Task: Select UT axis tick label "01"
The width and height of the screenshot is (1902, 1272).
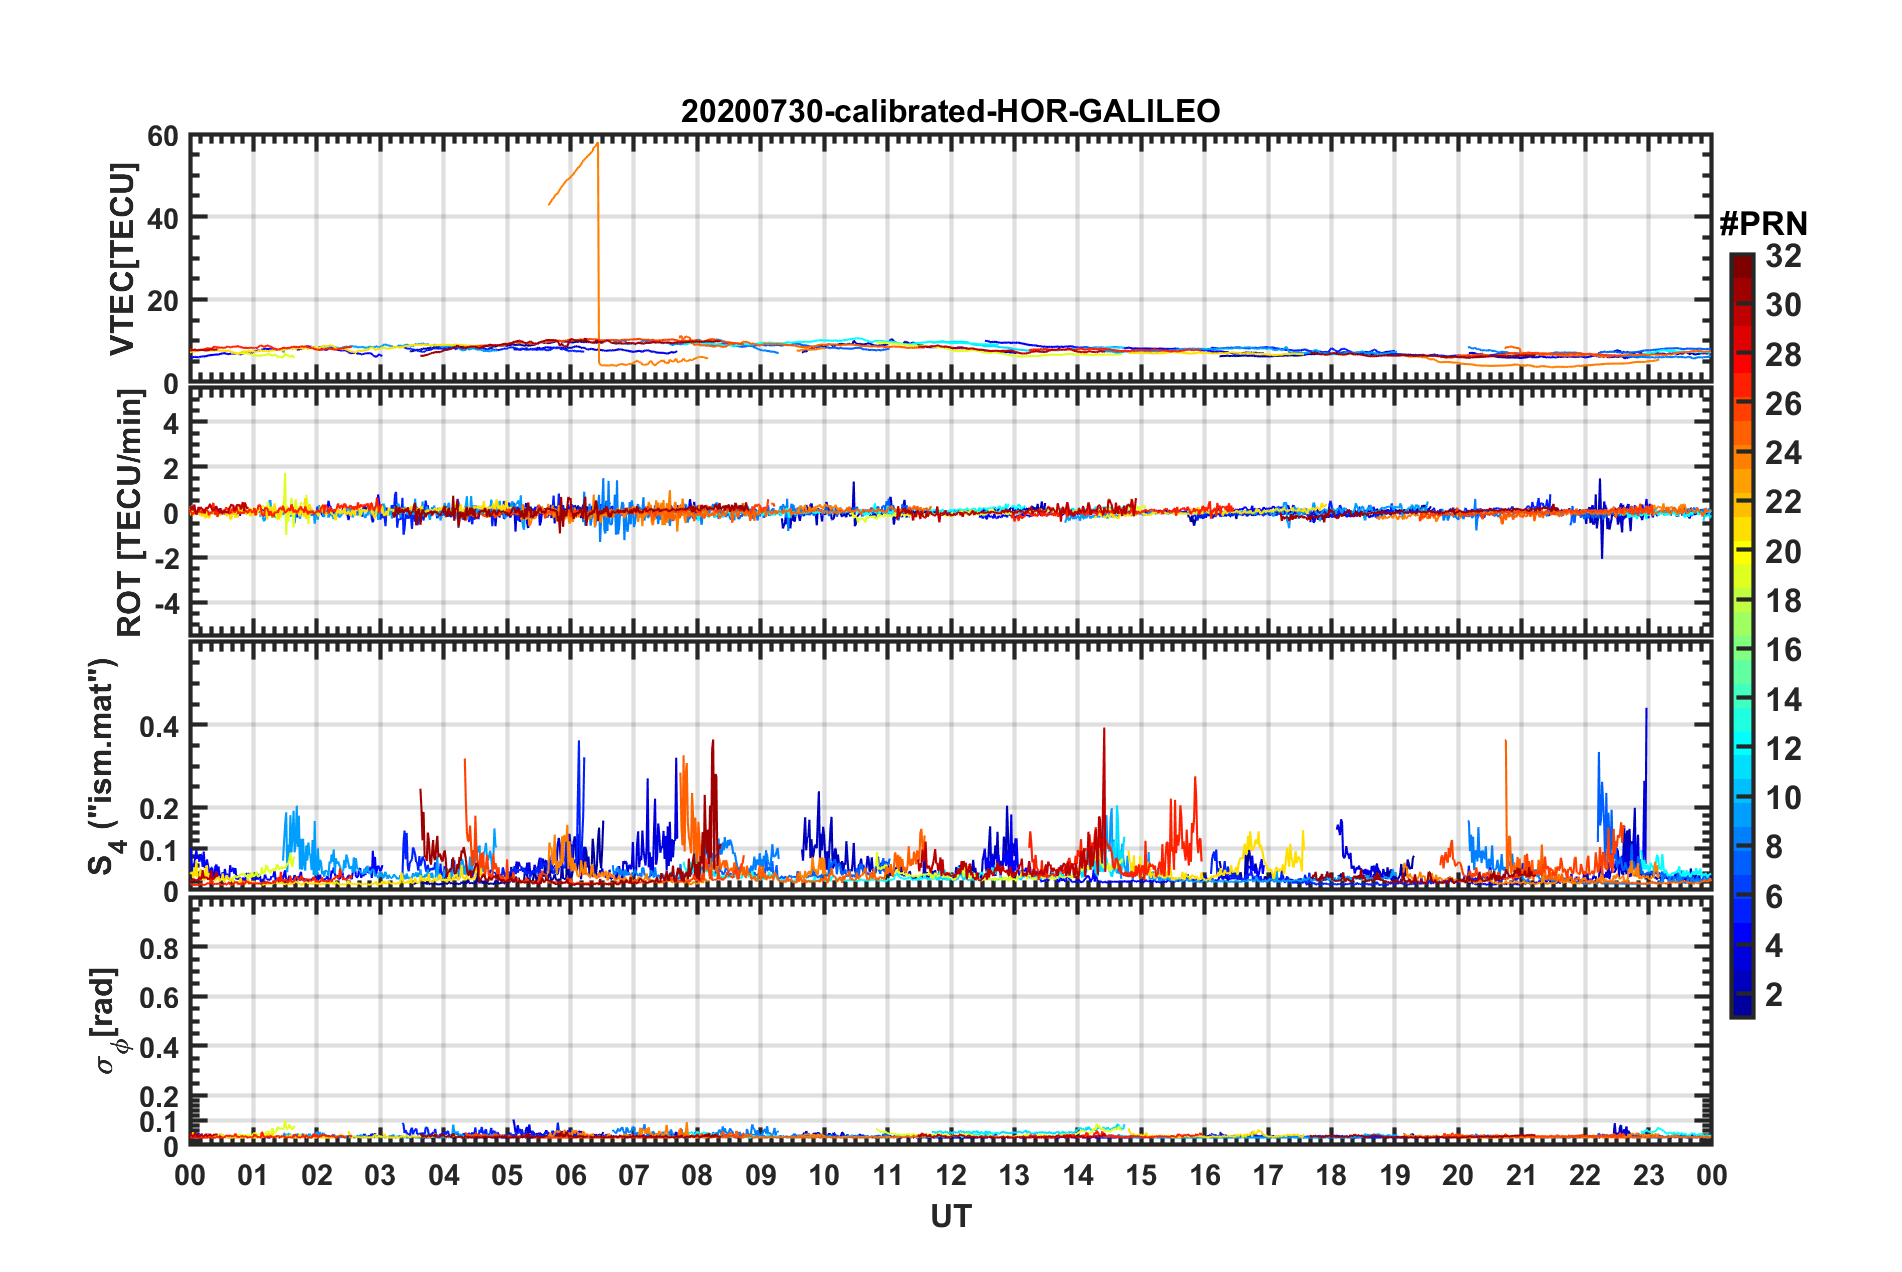Action: pos(253,1175)
